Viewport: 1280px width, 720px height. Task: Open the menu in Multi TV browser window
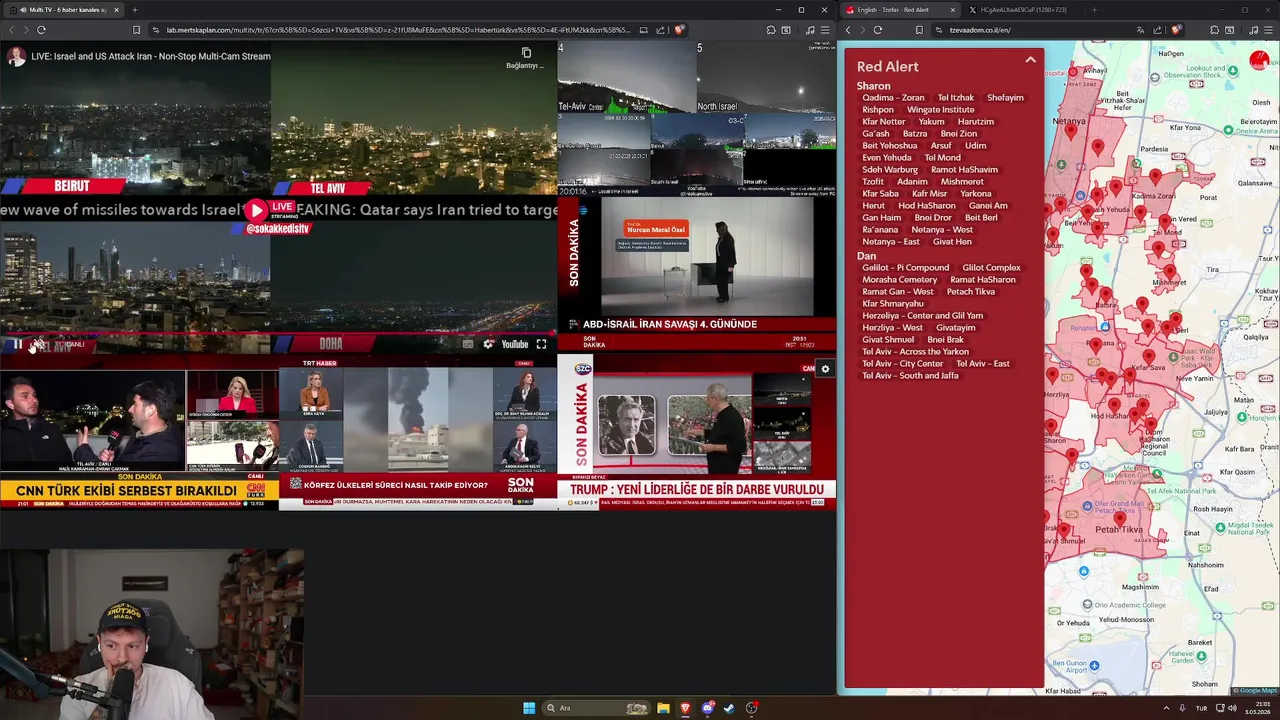(x=824, y=30)
